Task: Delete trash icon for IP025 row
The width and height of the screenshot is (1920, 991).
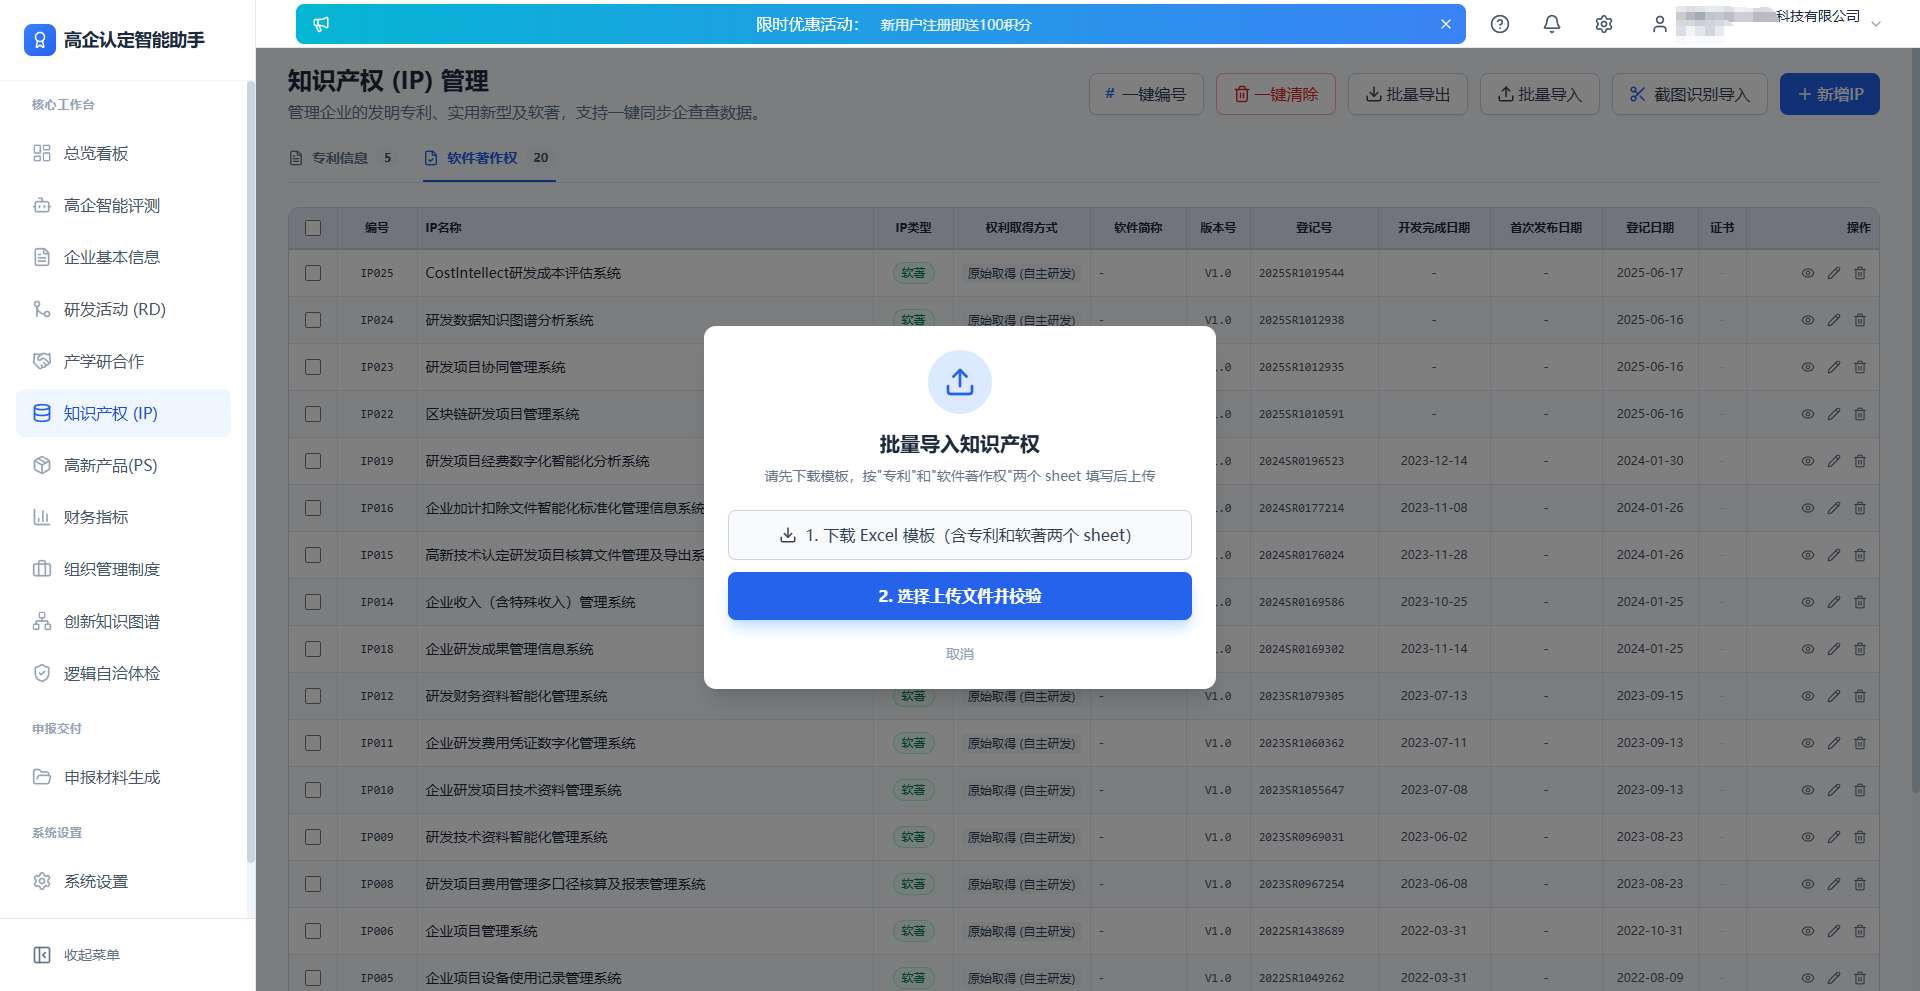Action: pyautogui.click(x=1860, y=273)
